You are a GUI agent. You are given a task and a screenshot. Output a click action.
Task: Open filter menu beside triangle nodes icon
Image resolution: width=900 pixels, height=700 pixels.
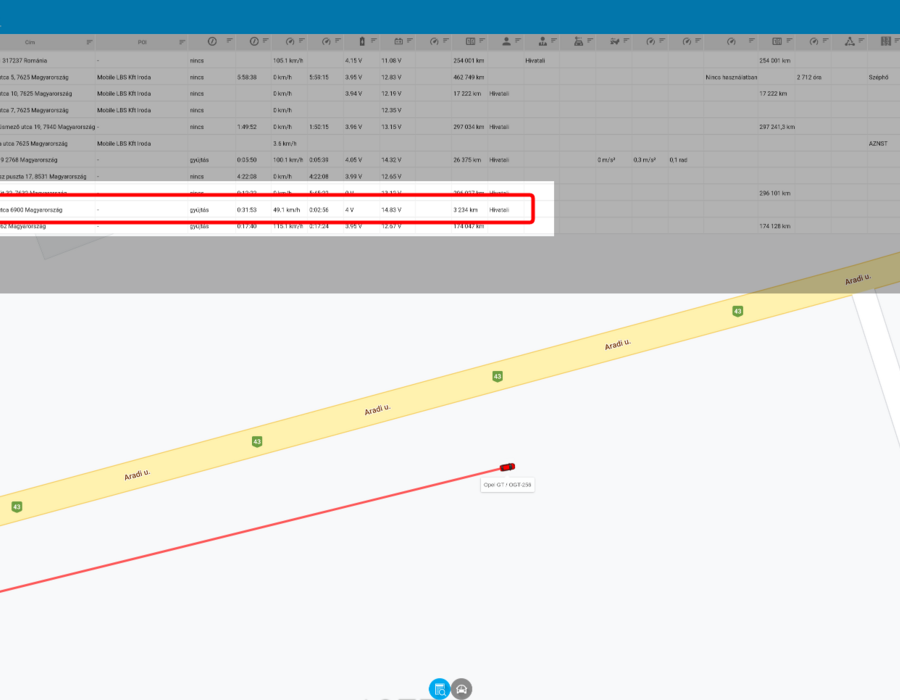[x=861, y=41]
